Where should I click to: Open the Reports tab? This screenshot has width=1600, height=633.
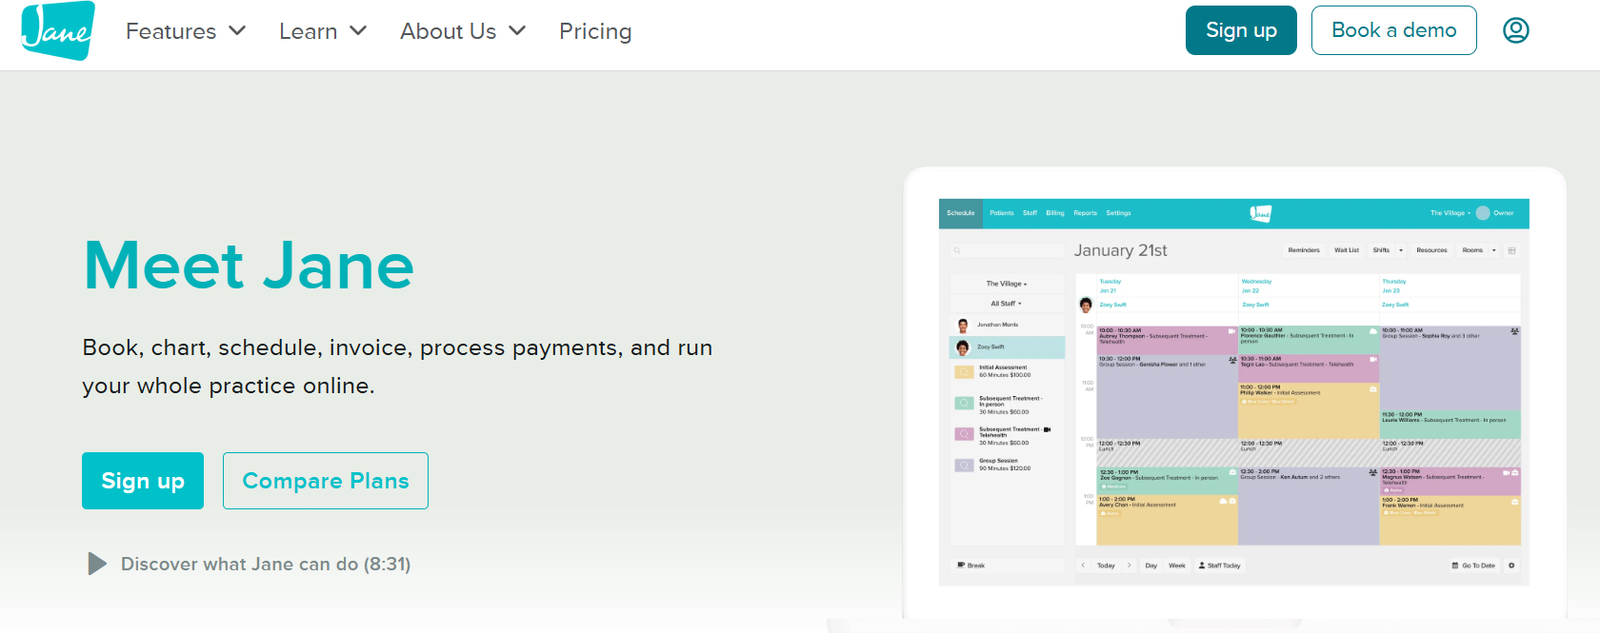tap(1085, 213)
